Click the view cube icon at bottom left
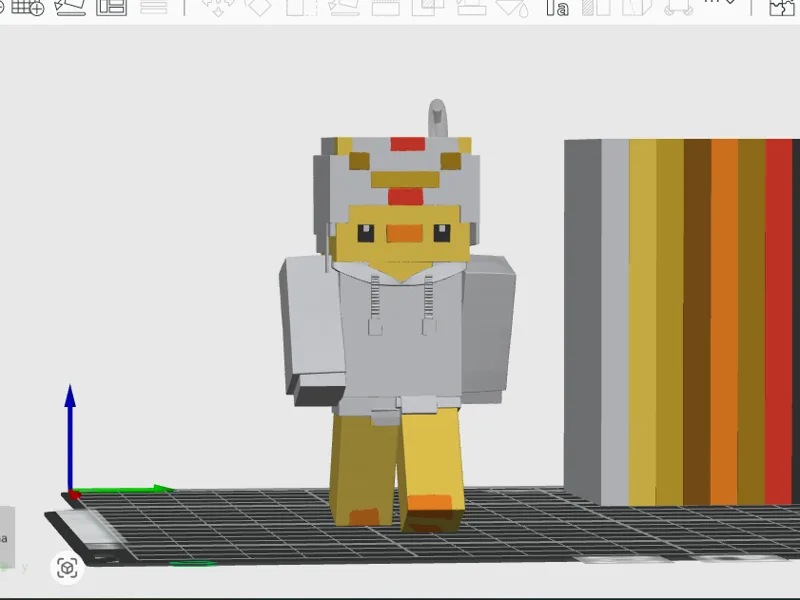Screen dimensions: 800x600 [67, 568]
